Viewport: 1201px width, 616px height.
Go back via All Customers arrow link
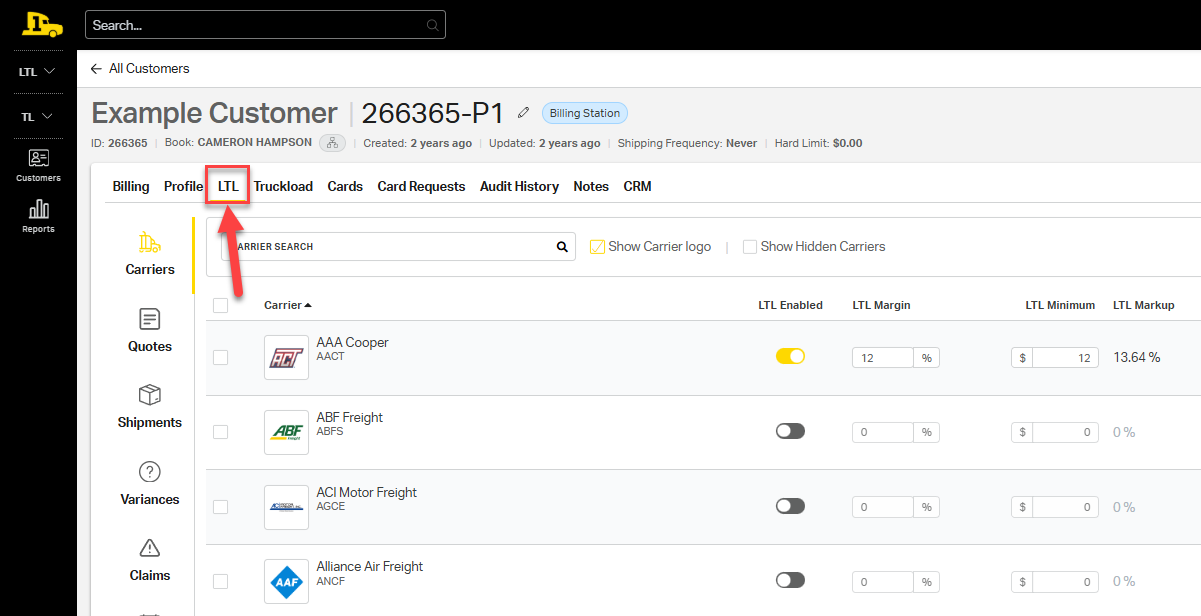139,69
